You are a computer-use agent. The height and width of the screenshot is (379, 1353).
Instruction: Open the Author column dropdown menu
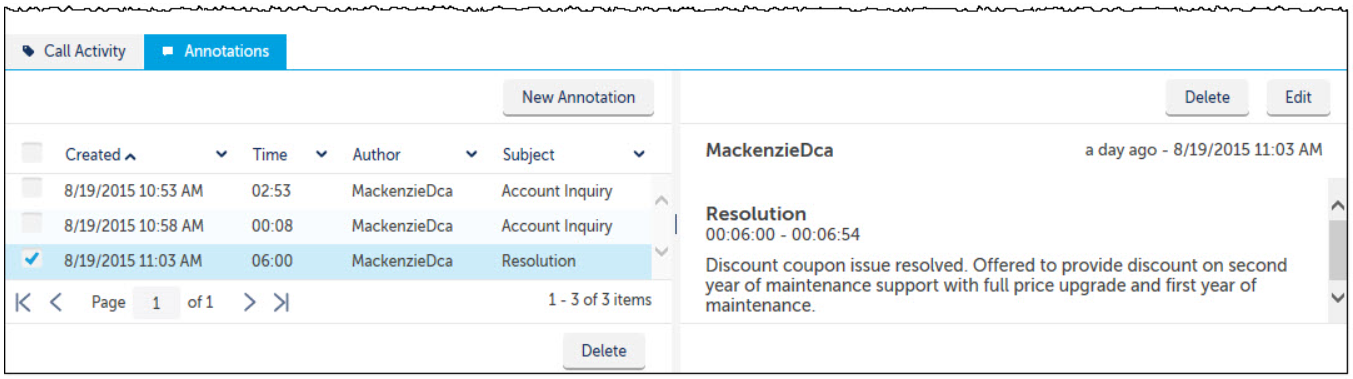point(471,155)
